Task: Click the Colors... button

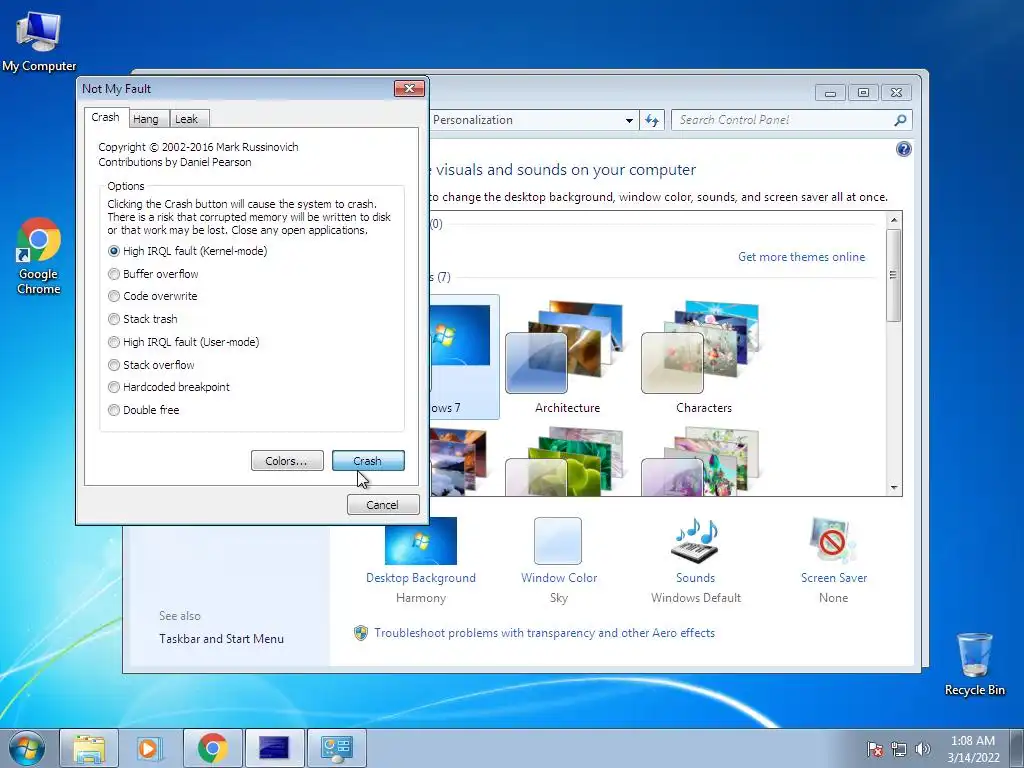Action: tap(287, 460)
